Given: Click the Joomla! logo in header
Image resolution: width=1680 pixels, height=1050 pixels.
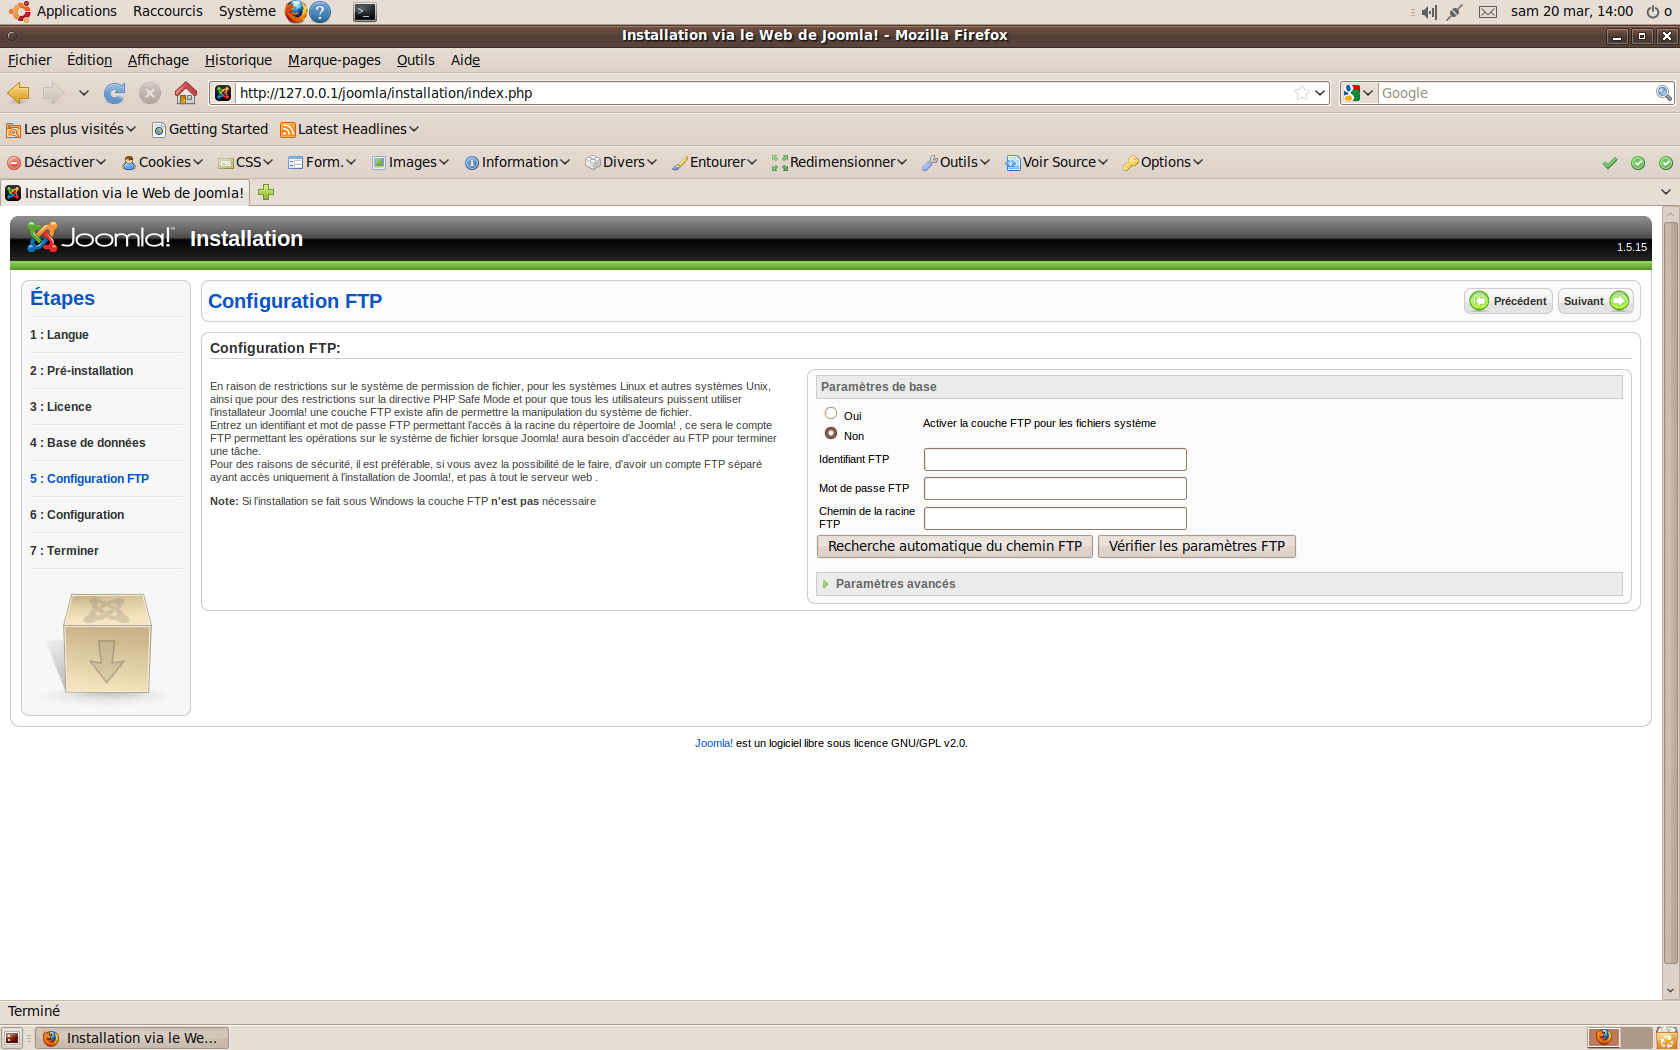Looking at the screenshot, I should pyautogui.click(x=100, y=237).
